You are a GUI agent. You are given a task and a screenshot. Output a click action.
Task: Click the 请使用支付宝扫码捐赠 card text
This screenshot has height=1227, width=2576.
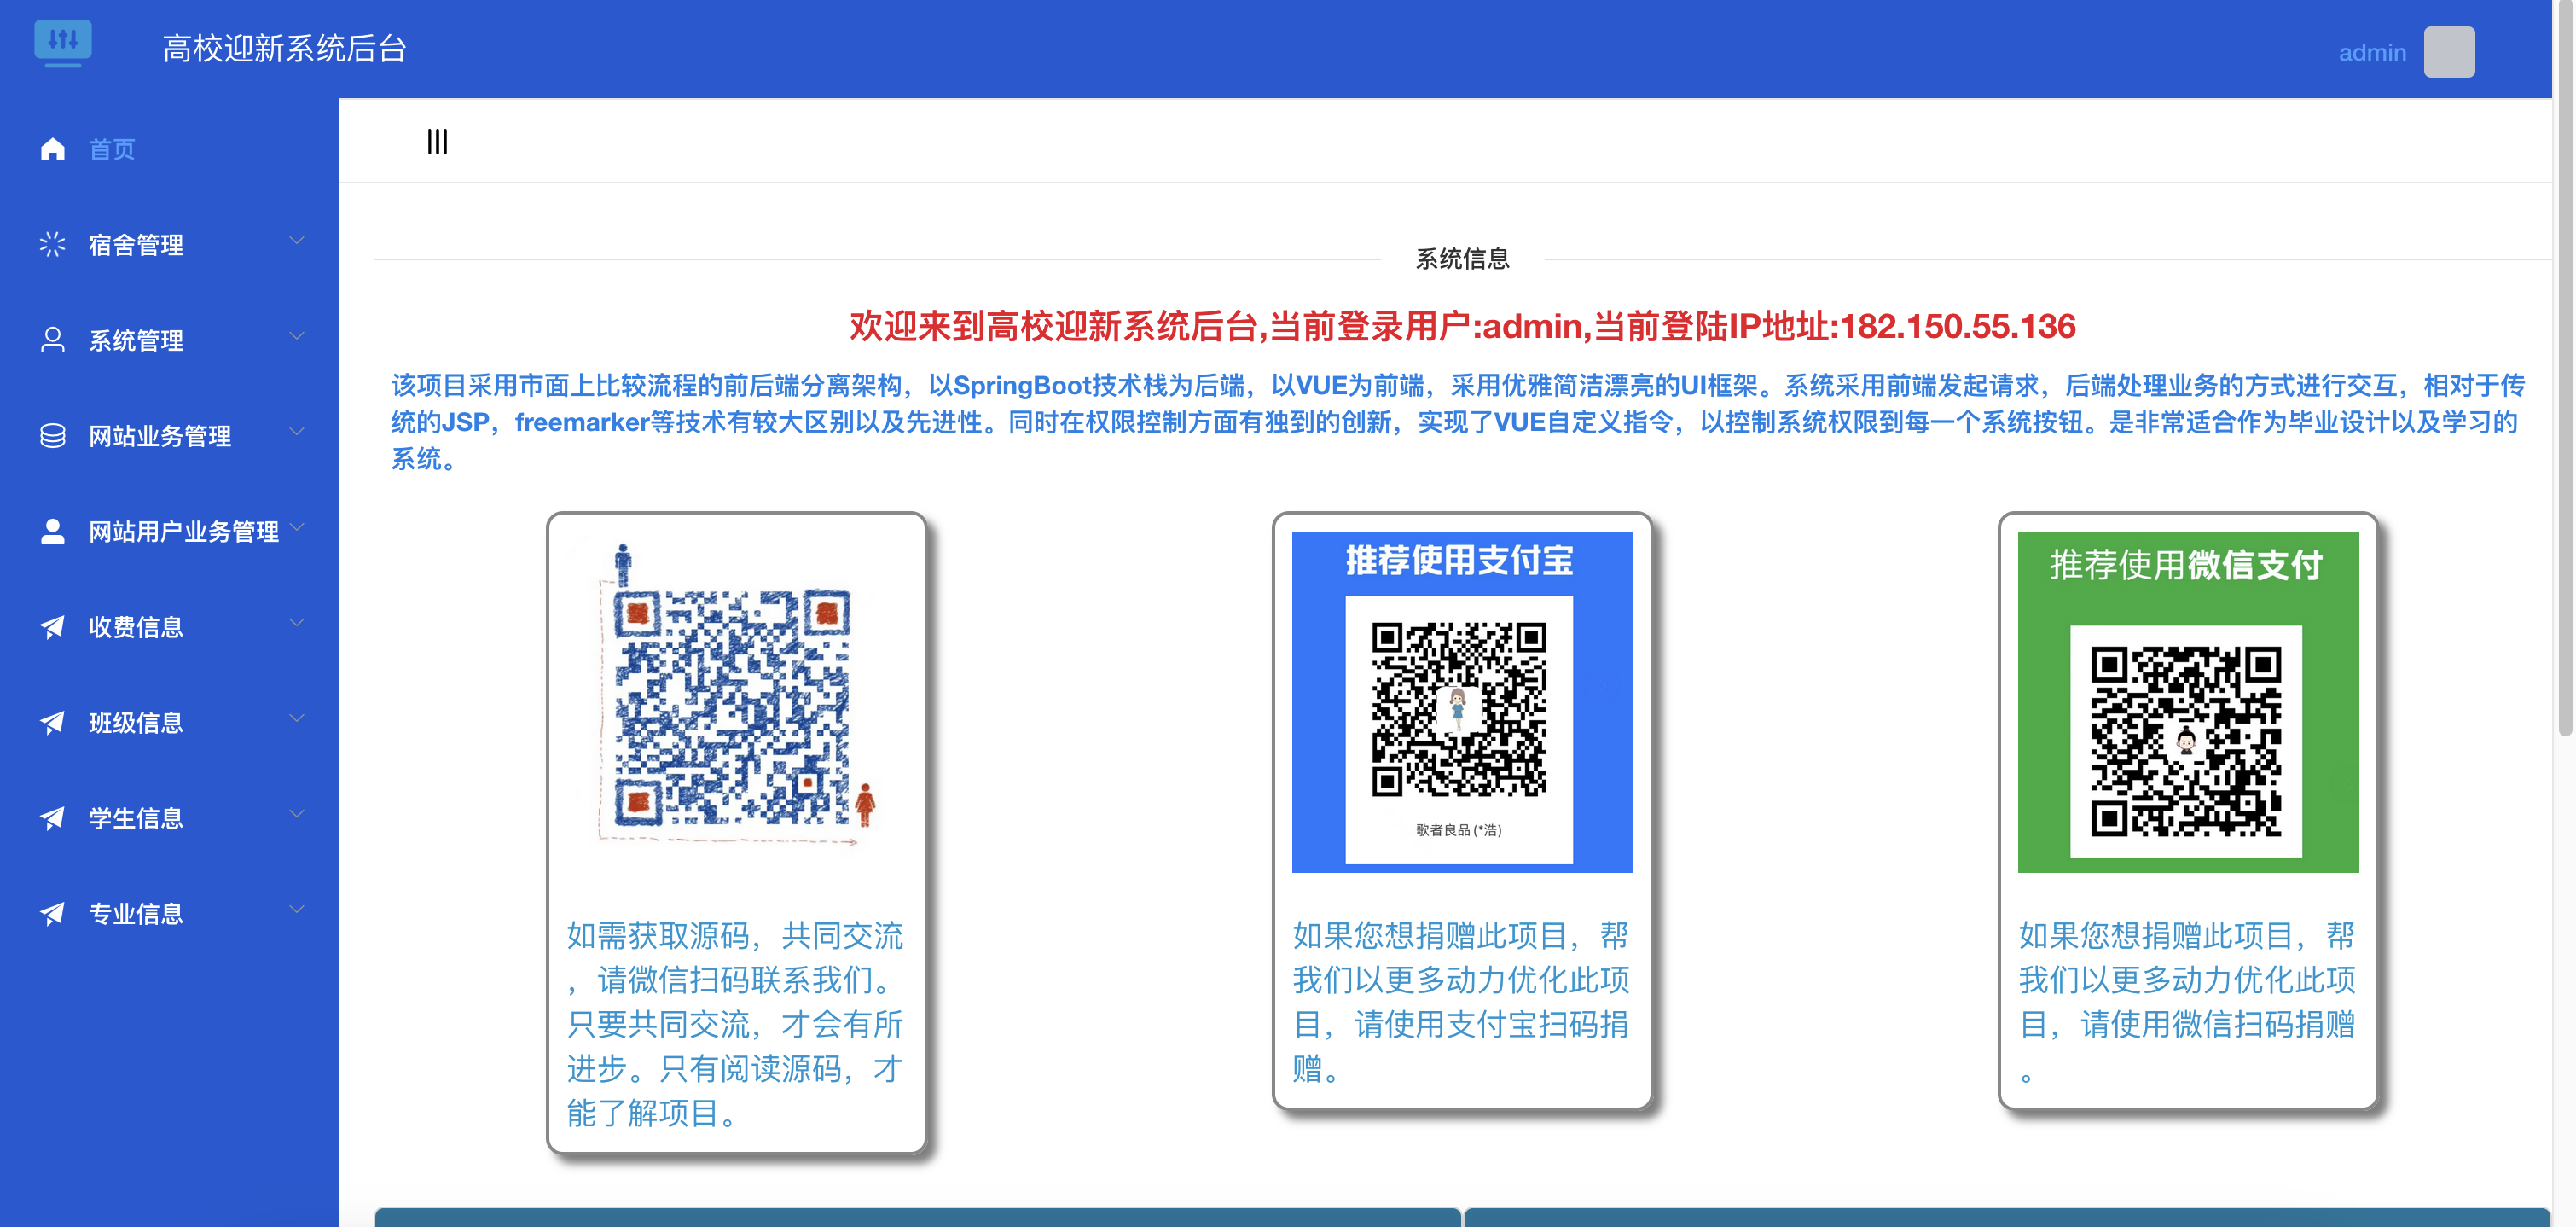(1462, 1001)
